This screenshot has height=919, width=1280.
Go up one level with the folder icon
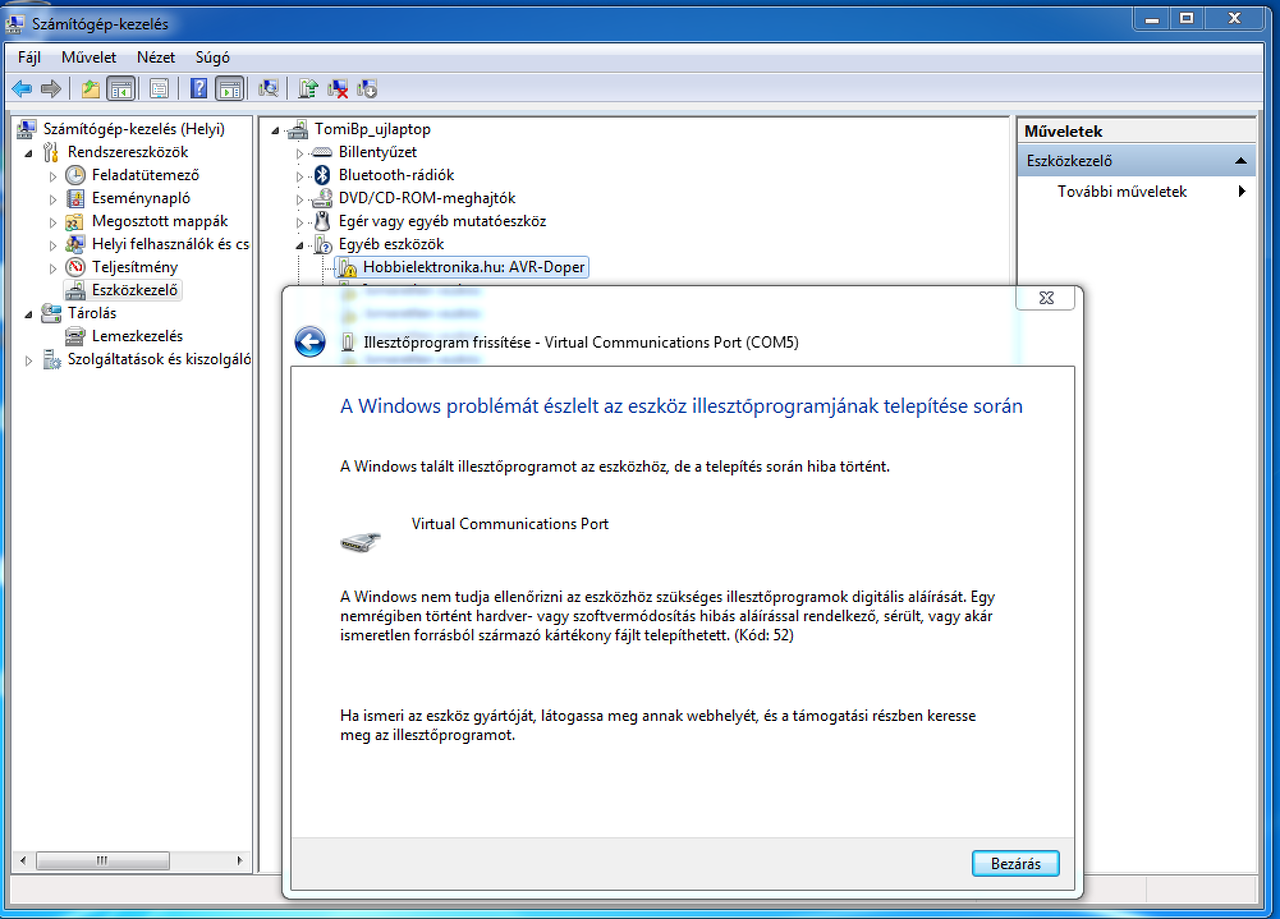(91, 89)
